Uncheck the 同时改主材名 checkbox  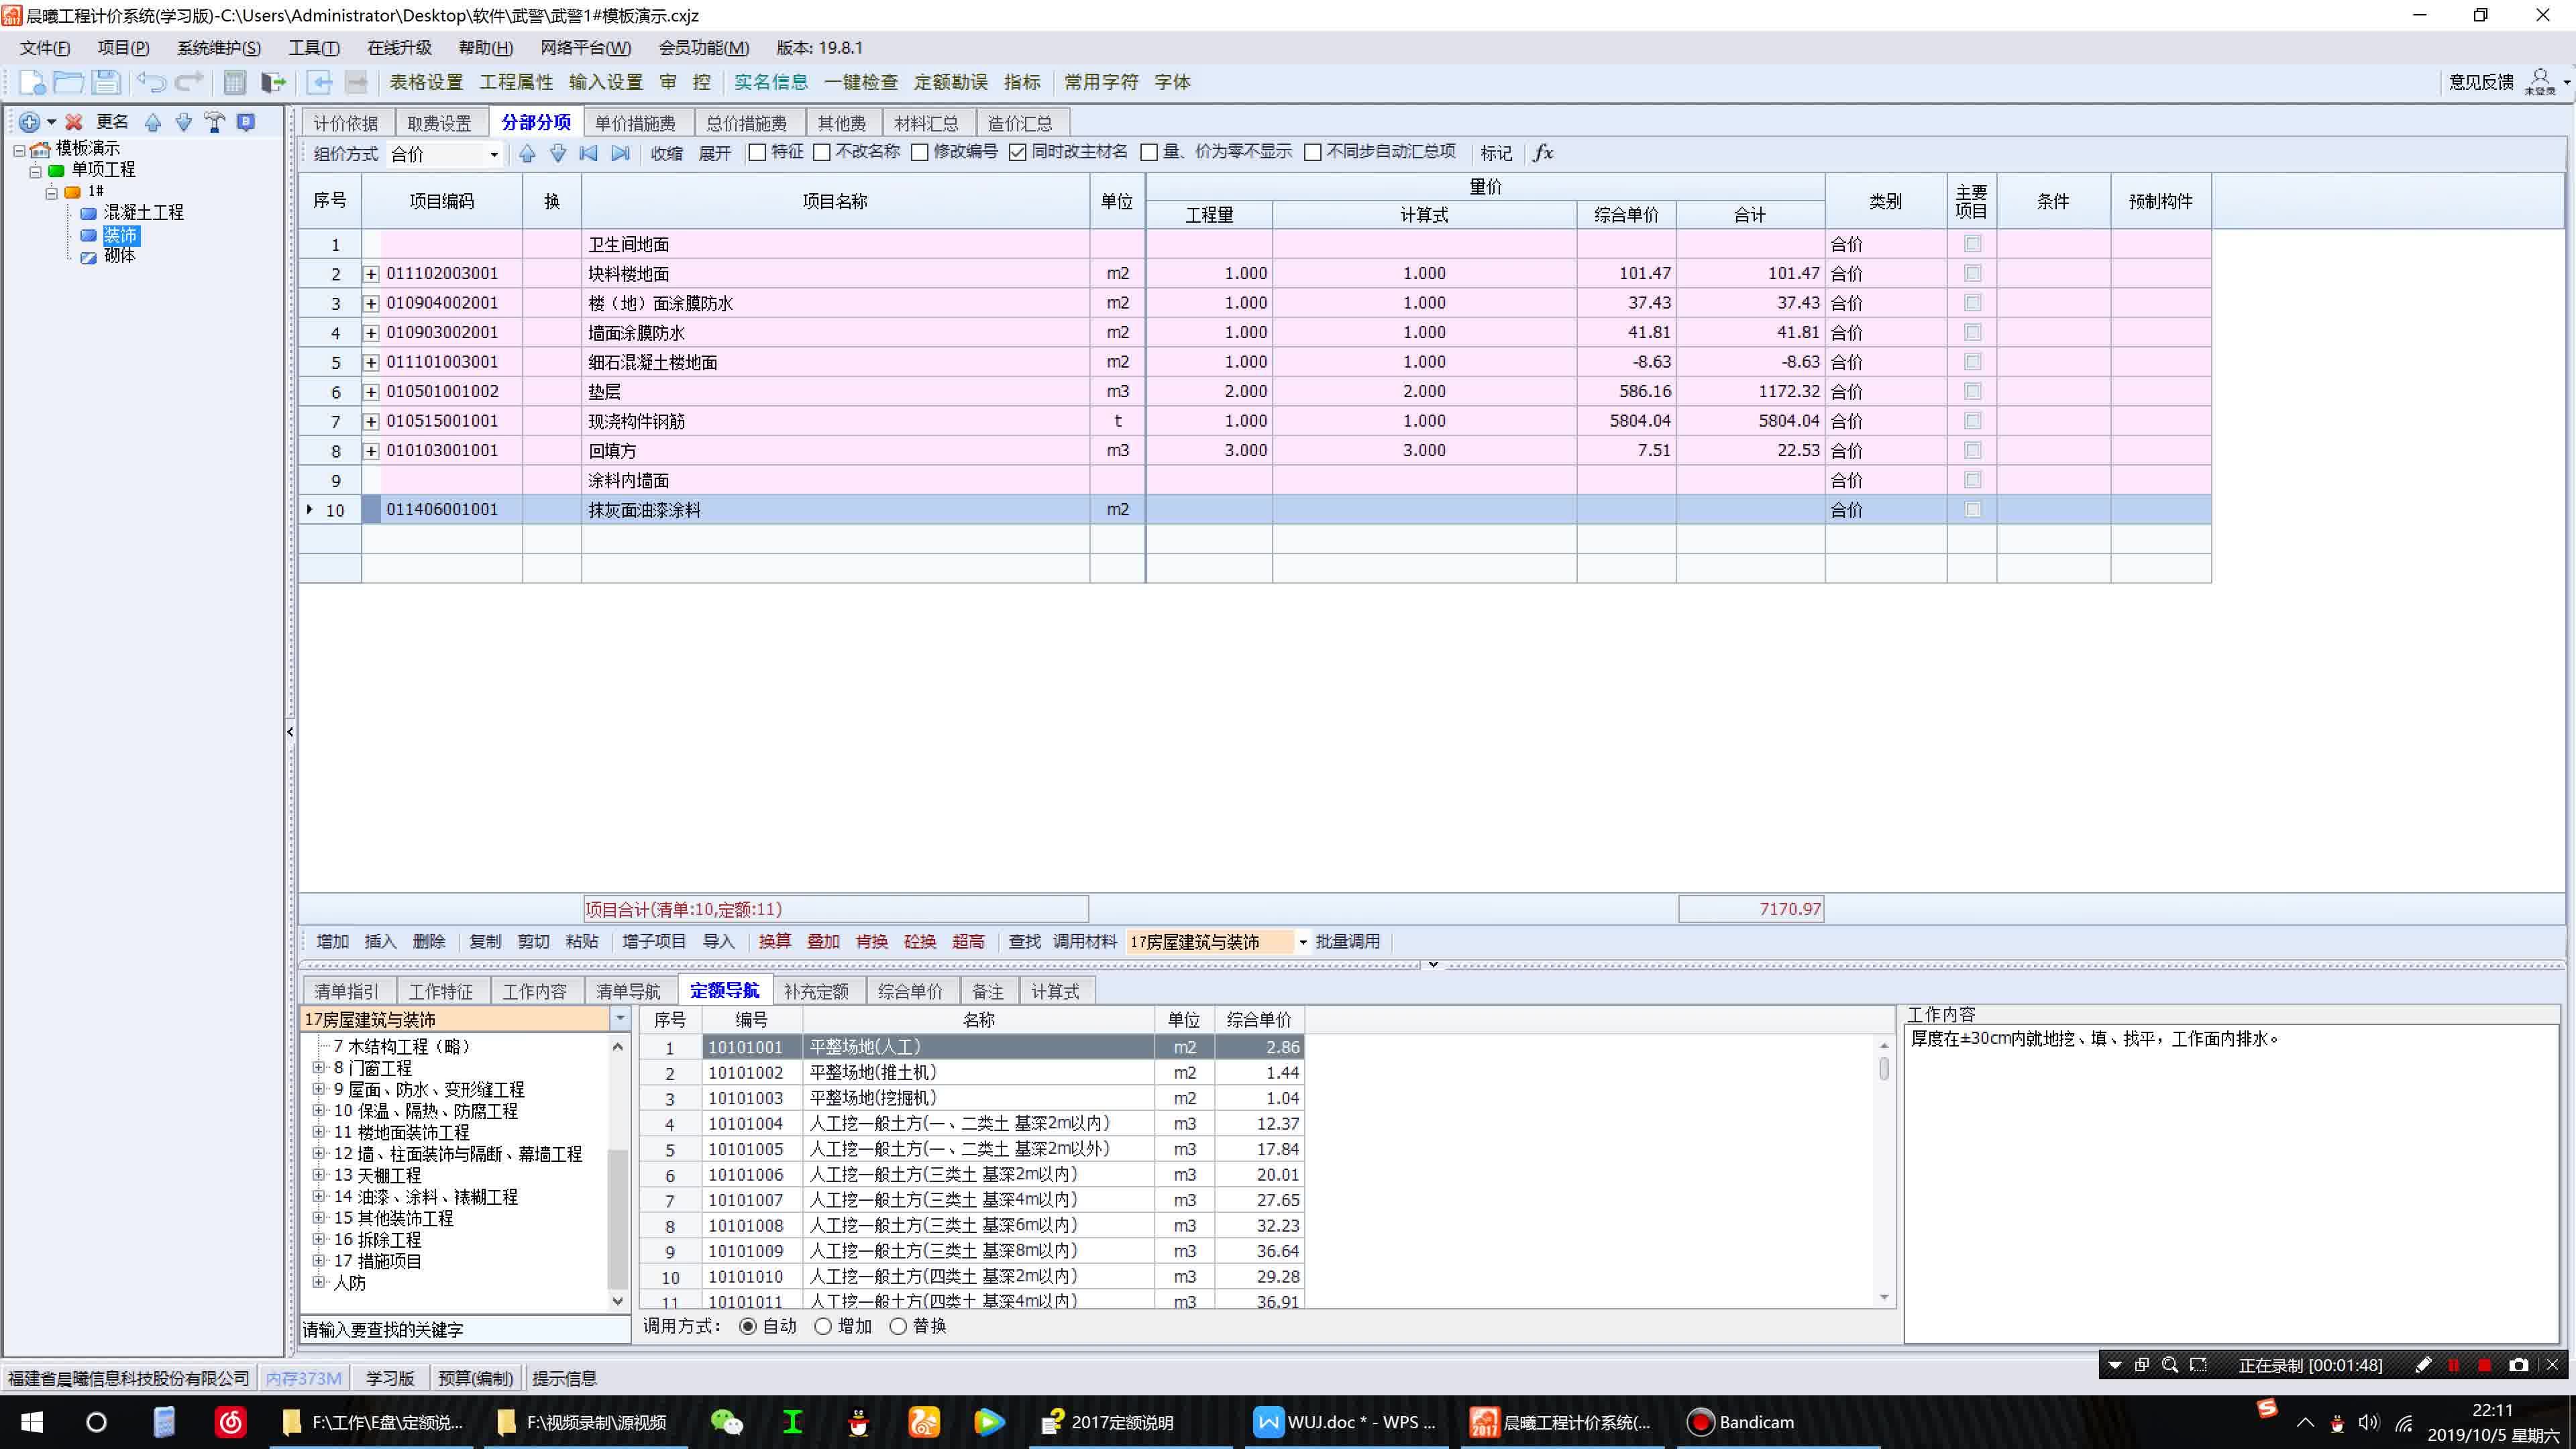[1018, 152]
